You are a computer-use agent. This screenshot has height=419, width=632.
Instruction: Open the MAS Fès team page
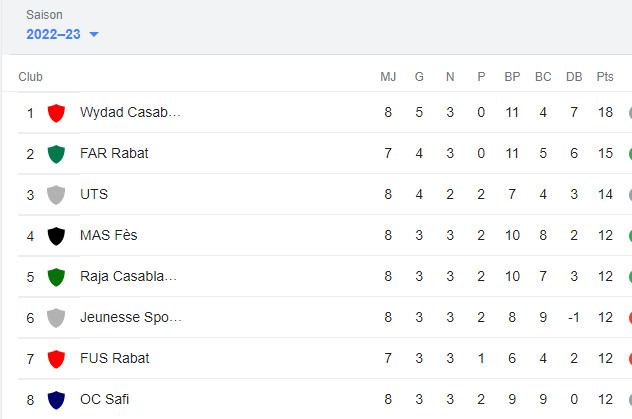tap(108, 235)
